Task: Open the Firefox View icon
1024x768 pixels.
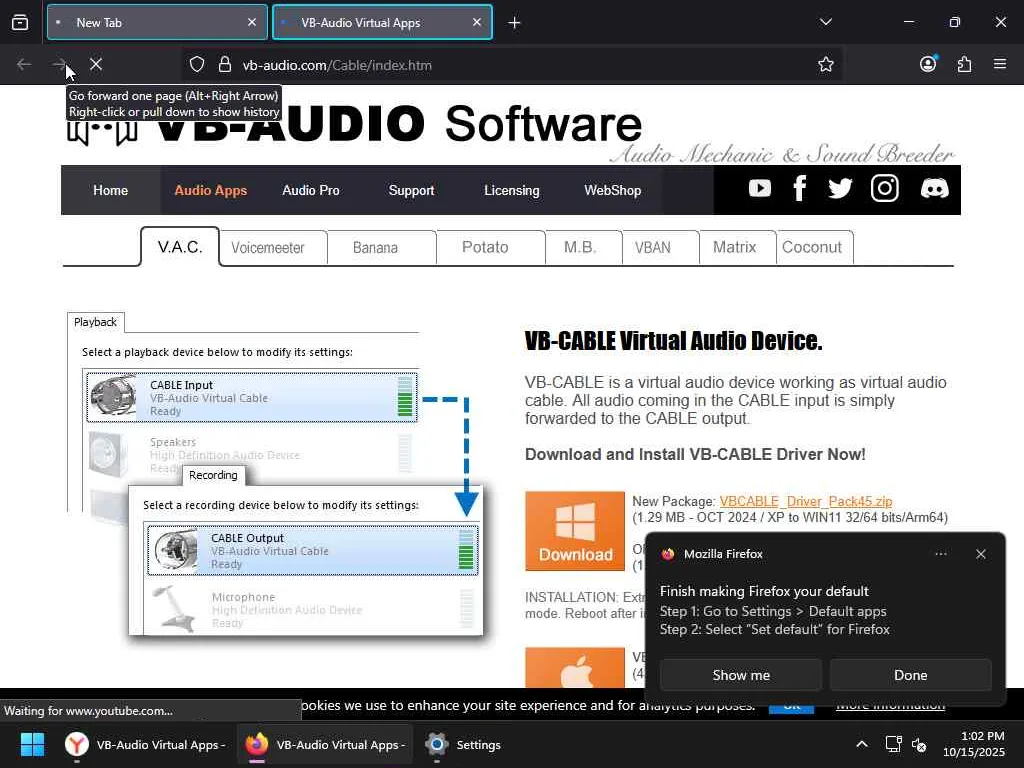Action: point(20,23)
